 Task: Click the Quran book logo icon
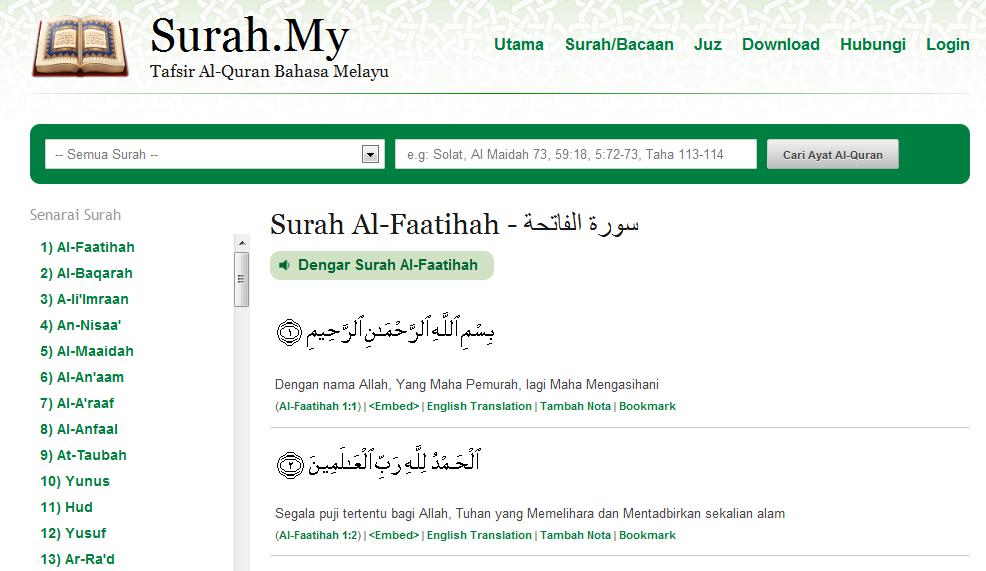80,47
